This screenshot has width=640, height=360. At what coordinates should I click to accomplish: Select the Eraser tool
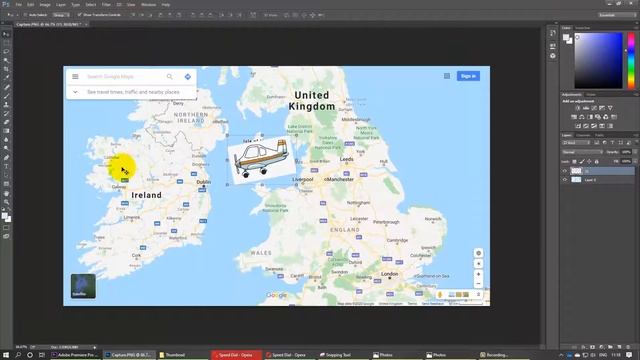point(6,122)
